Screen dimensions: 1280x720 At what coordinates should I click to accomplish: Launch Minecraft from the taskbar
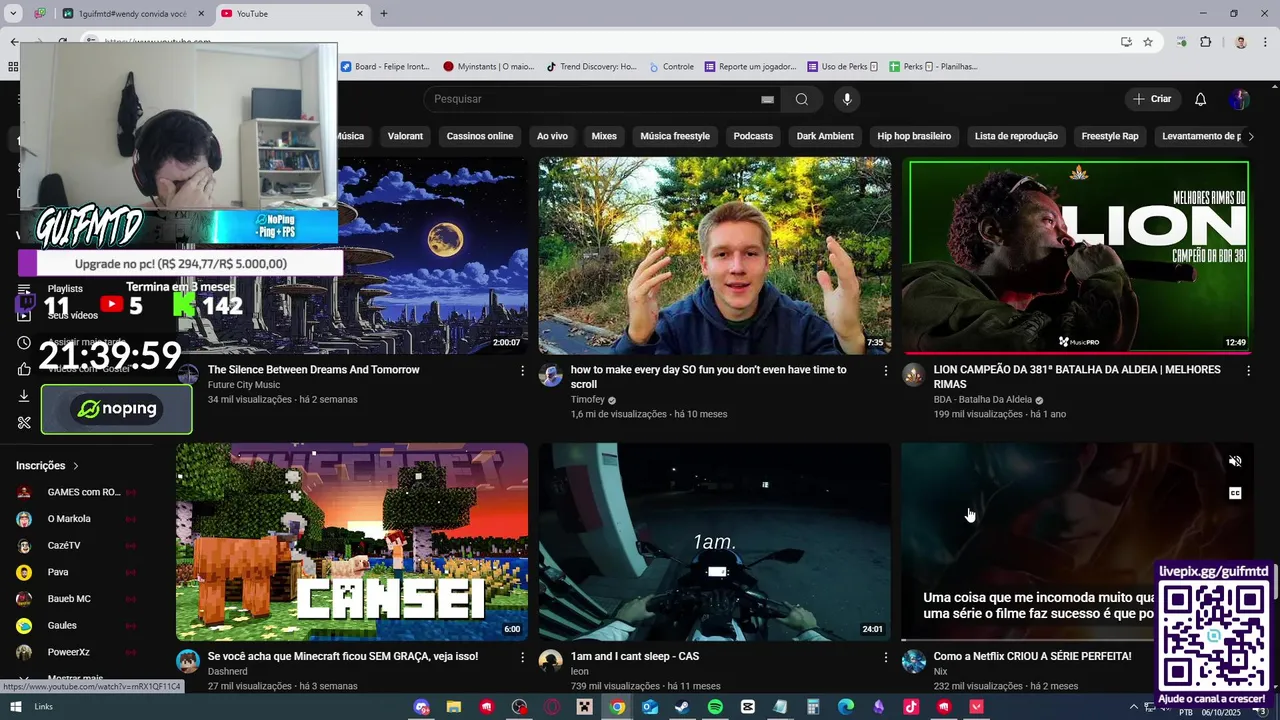(584, 707)
